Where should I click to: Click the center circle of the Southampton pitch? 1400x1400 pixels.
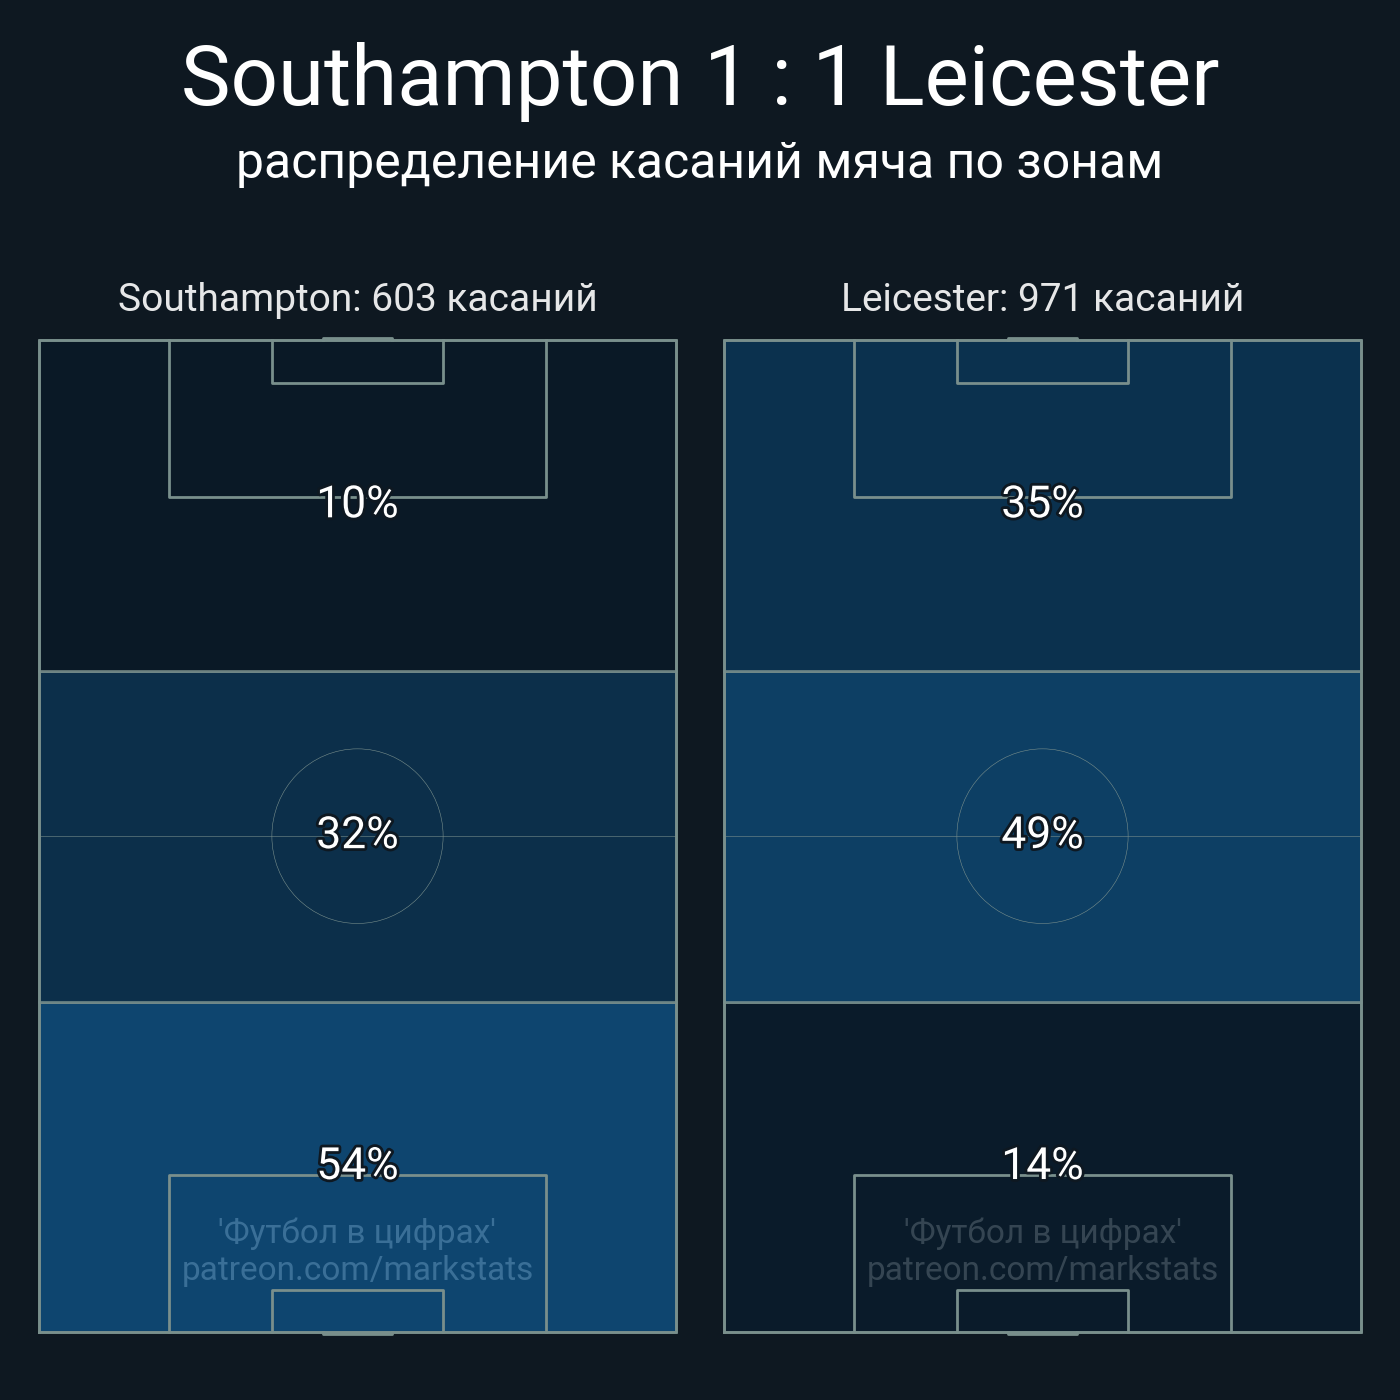[357, 880]
